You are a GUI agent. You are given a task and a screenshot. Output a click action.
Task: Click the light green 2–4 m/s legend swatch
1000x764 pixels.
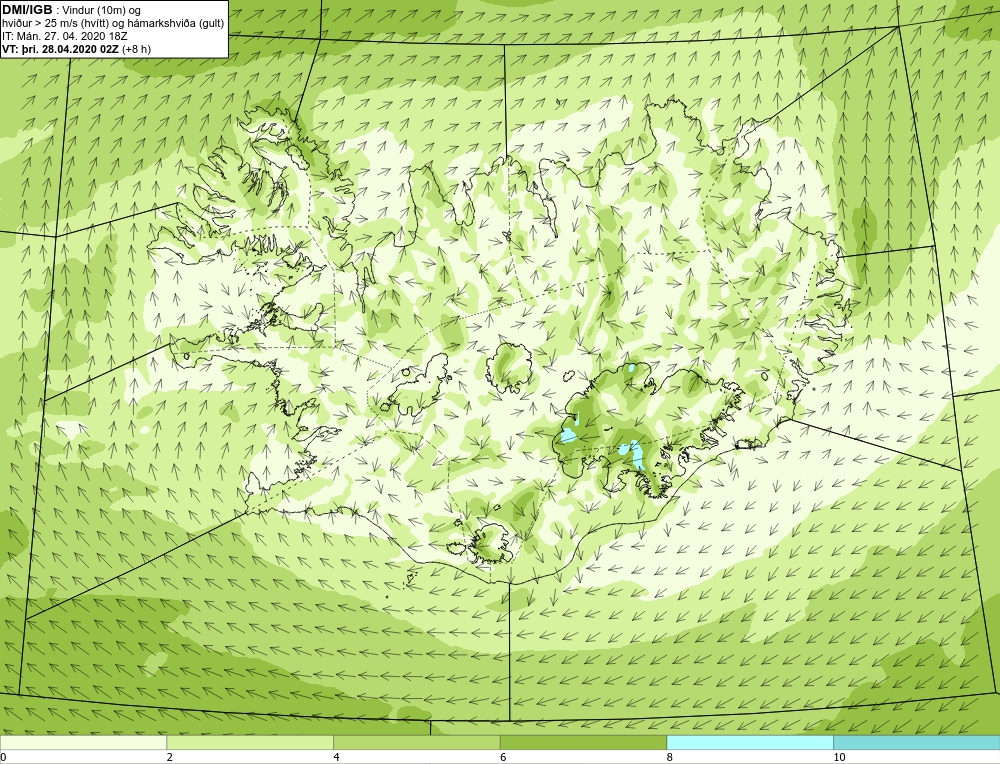click(250, 742)
